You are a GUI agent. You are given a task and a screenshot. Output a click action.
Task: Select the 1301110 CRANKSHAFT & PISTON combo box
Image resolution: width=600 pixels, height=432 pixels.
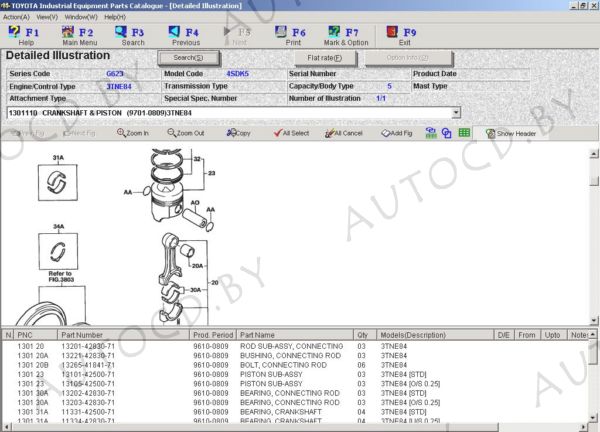(233, 113)
